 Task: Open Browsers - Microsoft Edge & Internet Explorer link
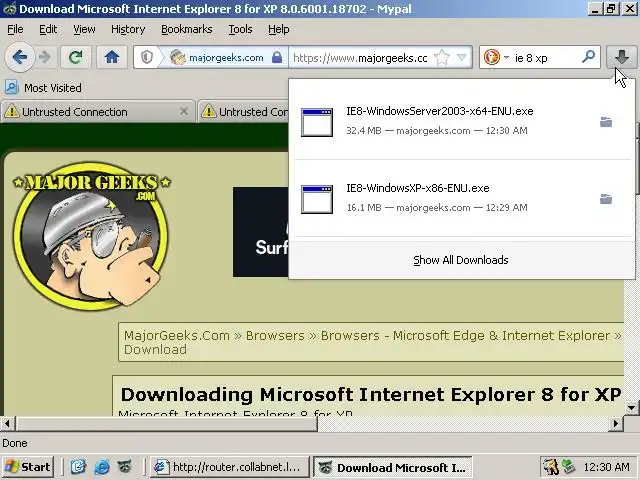tap(465, 336)
